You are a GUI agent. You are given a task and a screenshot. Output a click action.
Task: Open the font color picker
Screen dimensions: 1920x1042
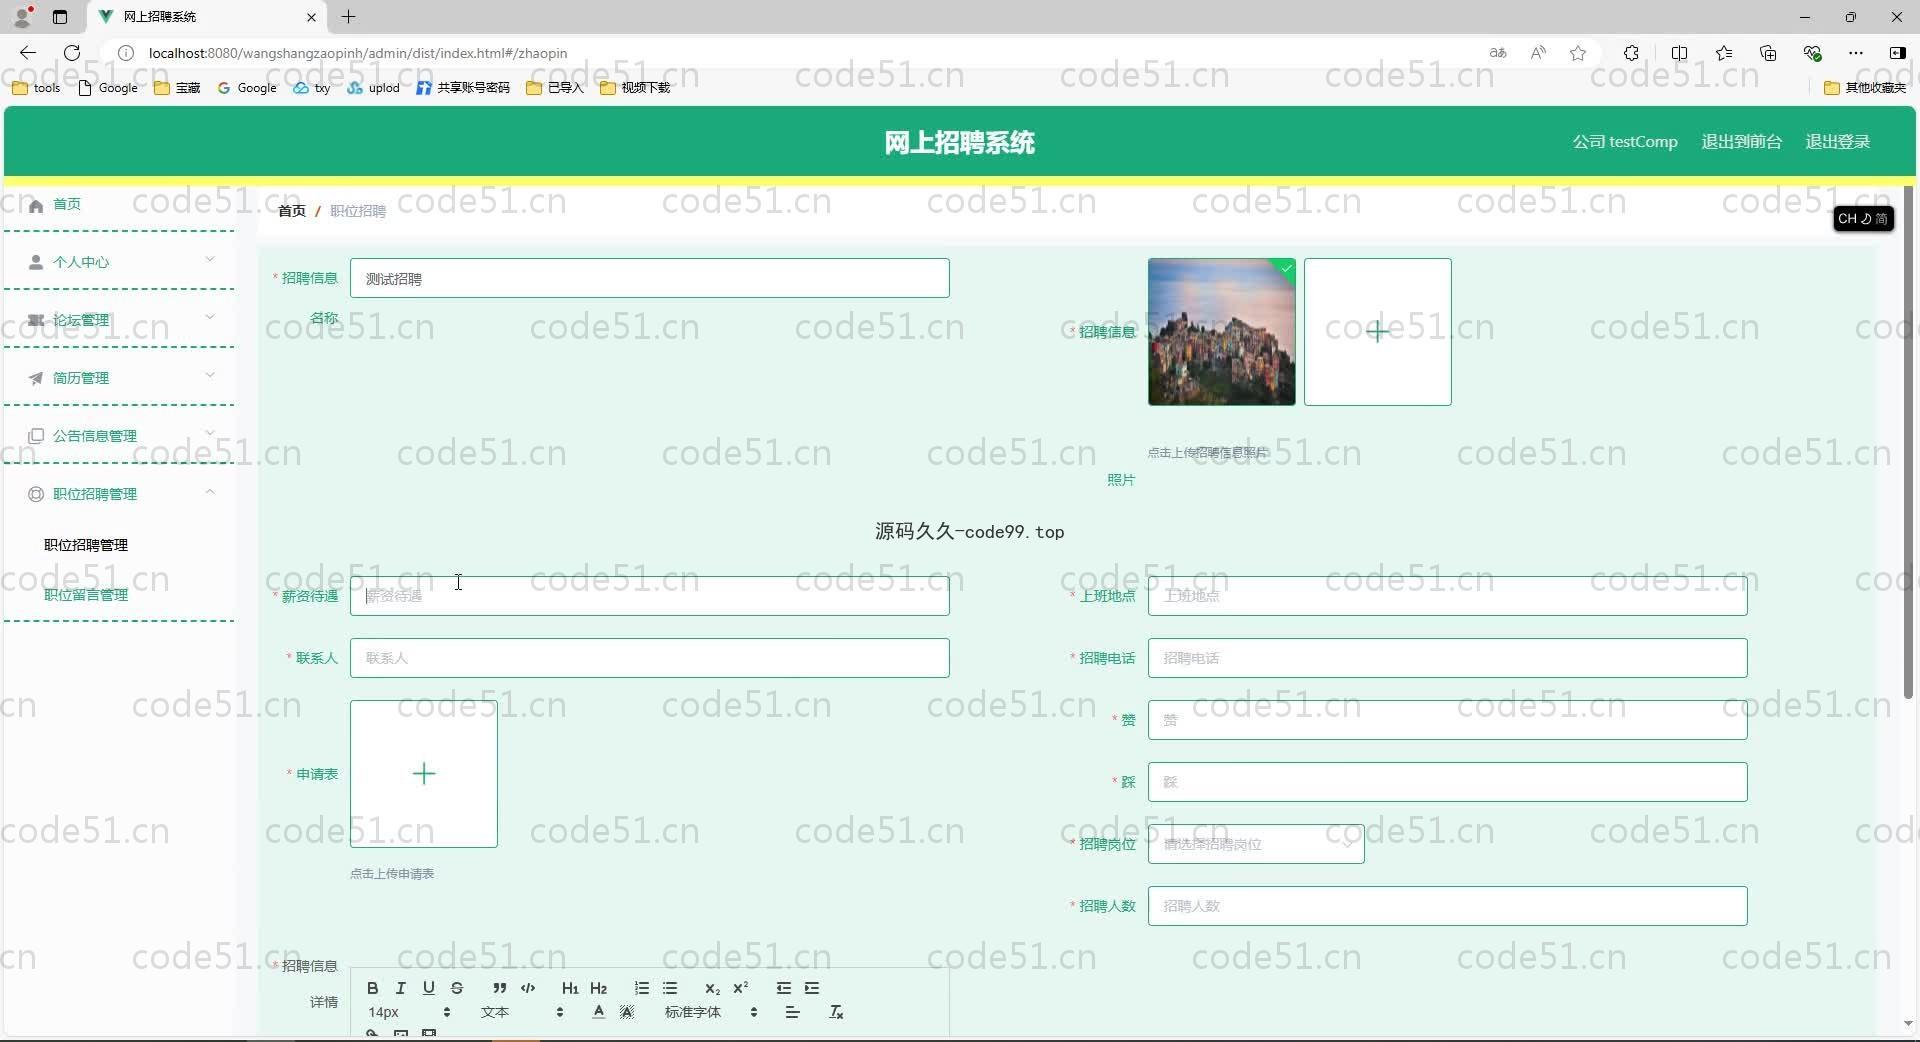click(598, 1012)
